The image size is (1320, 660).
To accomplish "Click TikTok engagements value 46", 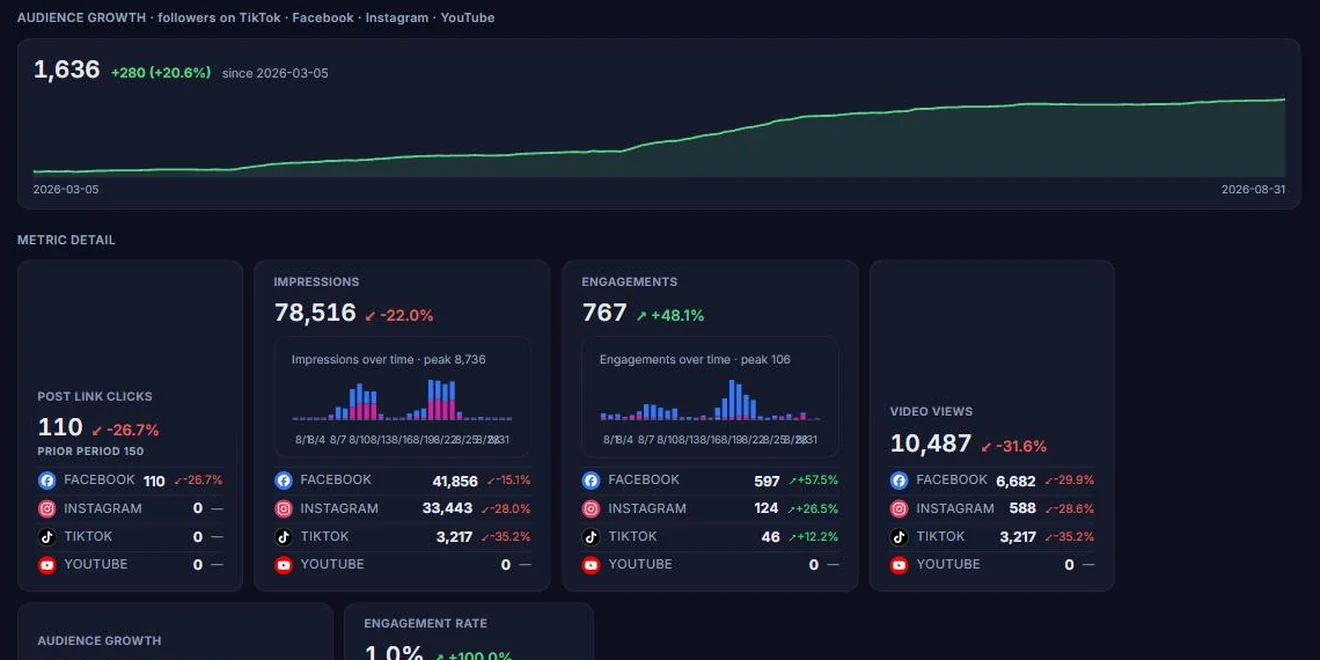I will pyautogui.click(x=771, y=537).
